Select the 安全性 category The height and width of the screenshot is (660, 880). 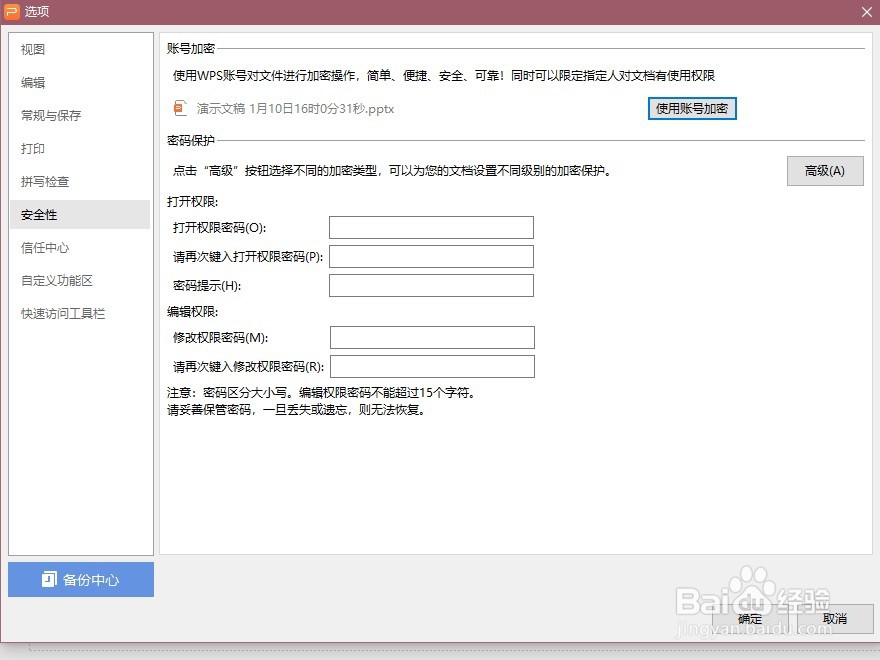click(x=80, y=214)
